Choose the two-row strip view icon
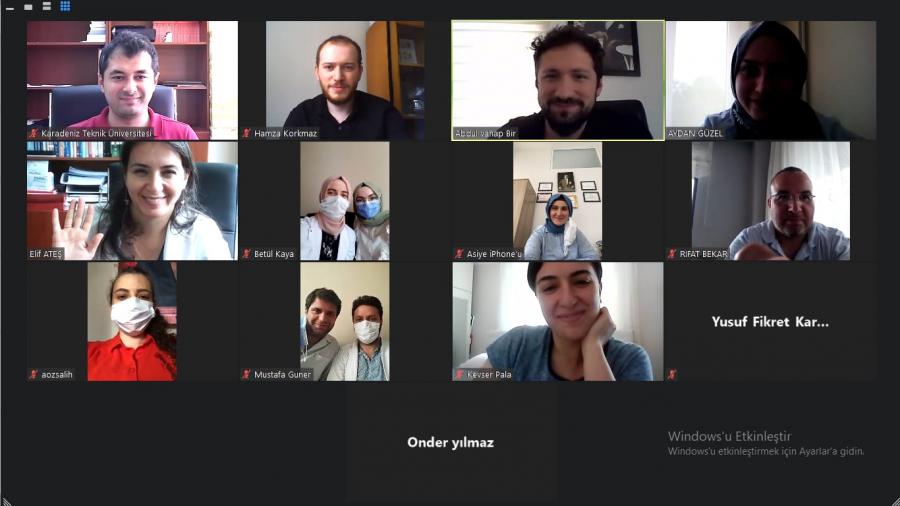This screenshot has width=900, height=506. [x=46, y=6]
